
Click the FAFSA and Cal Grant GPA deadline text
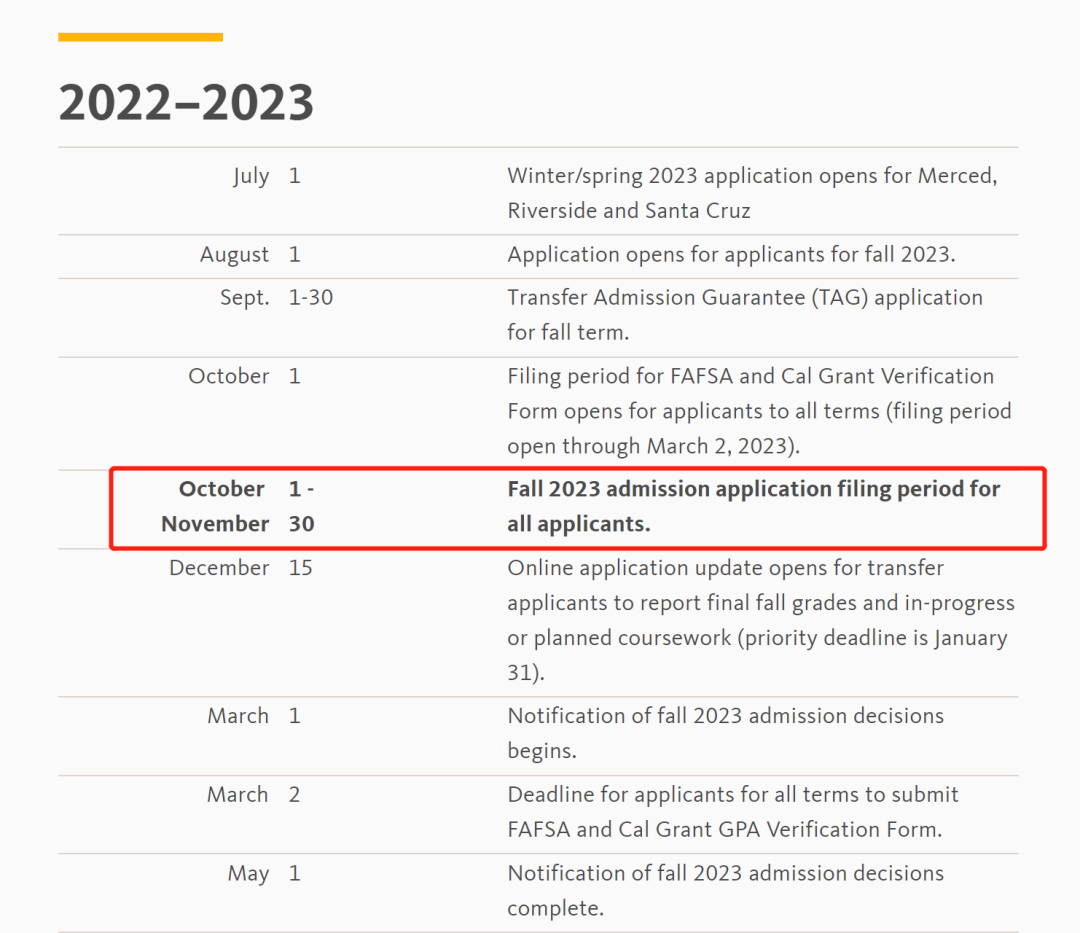[x=732, y=812]
